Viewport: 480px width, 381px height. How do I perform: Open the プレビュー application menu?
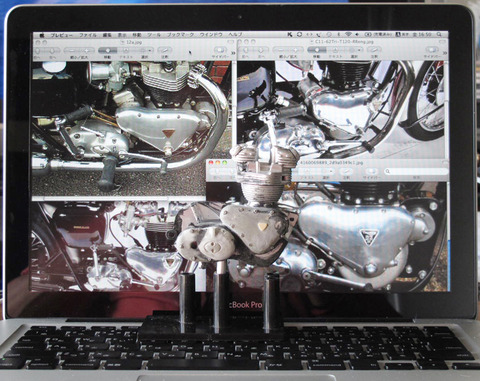point(61,35)
